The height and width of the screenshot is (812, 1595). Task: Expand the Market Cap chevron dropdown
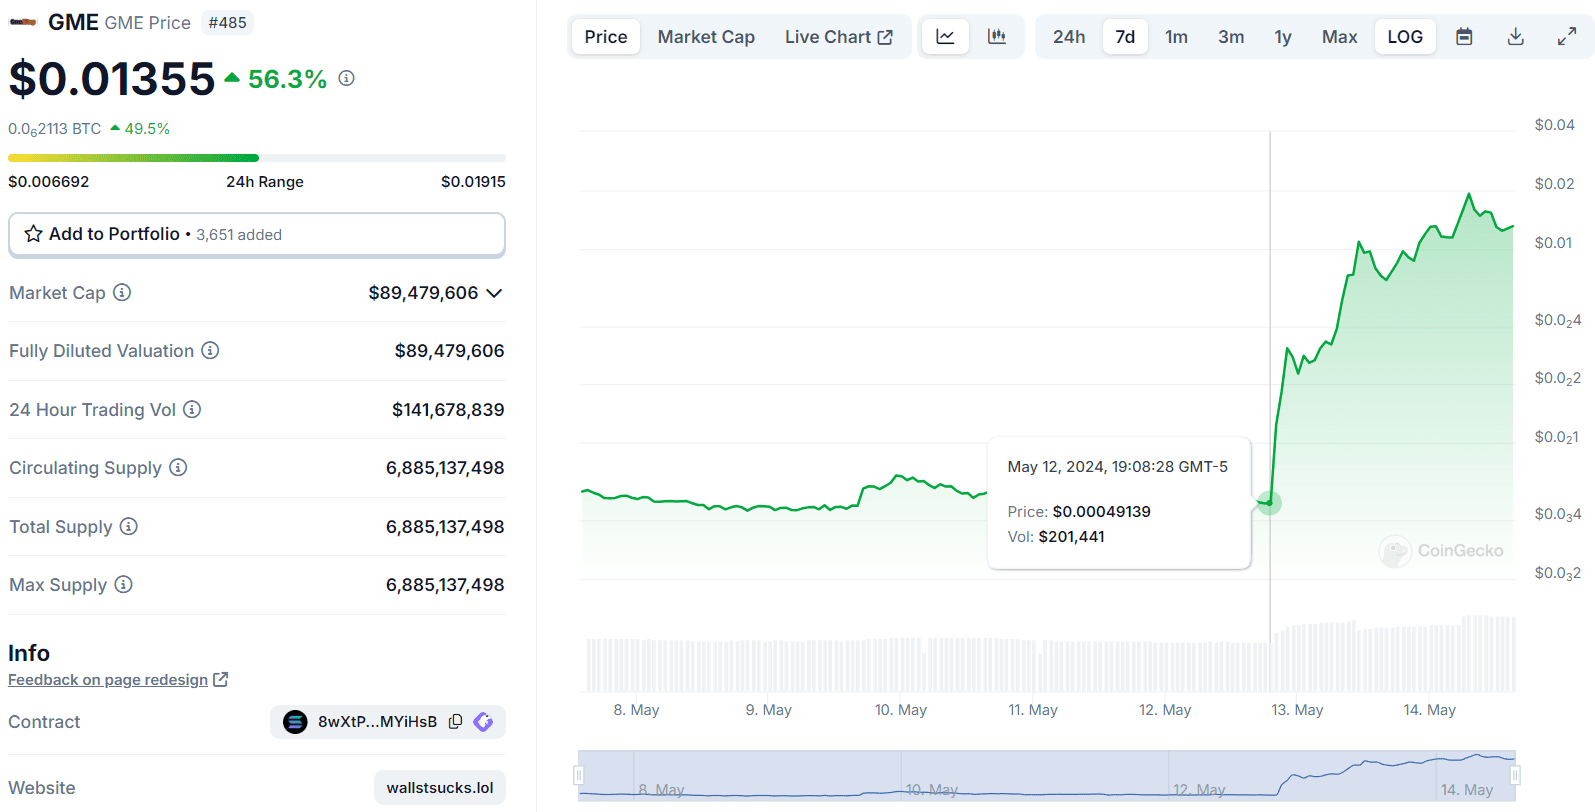(494, 293)
